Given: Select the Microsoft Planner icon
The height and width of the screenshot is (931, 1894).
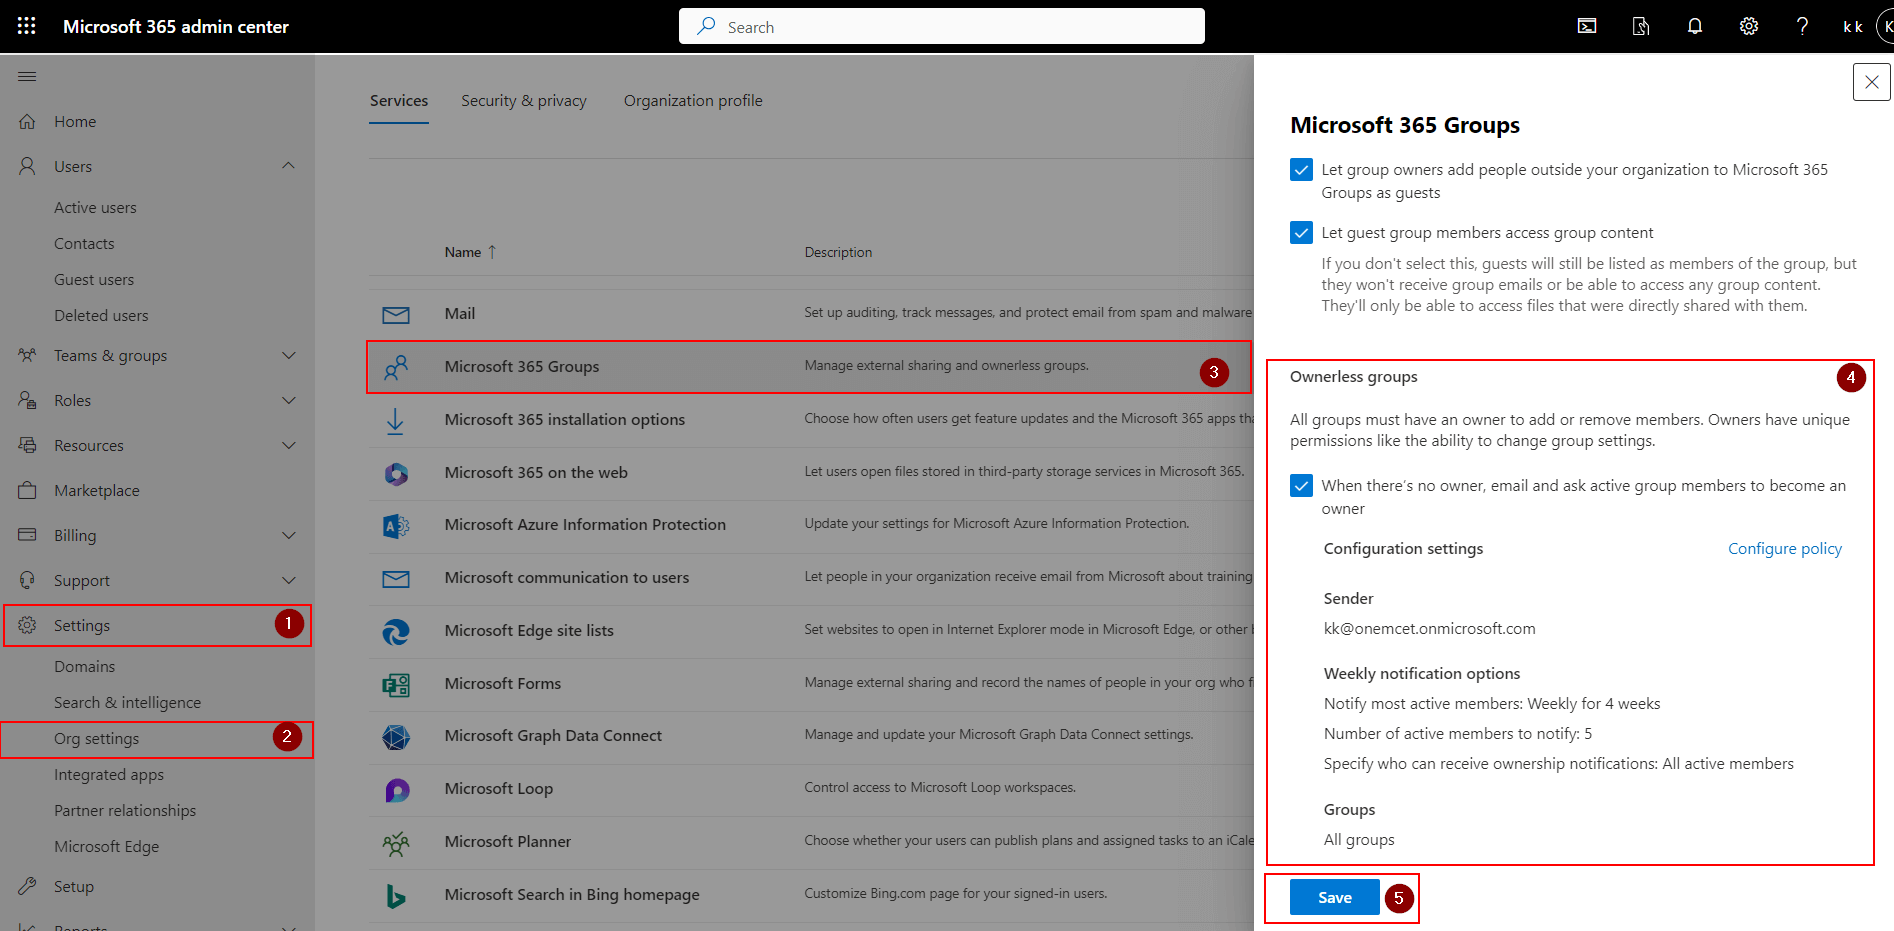Looking at the screenshot, I should point(396,842).
